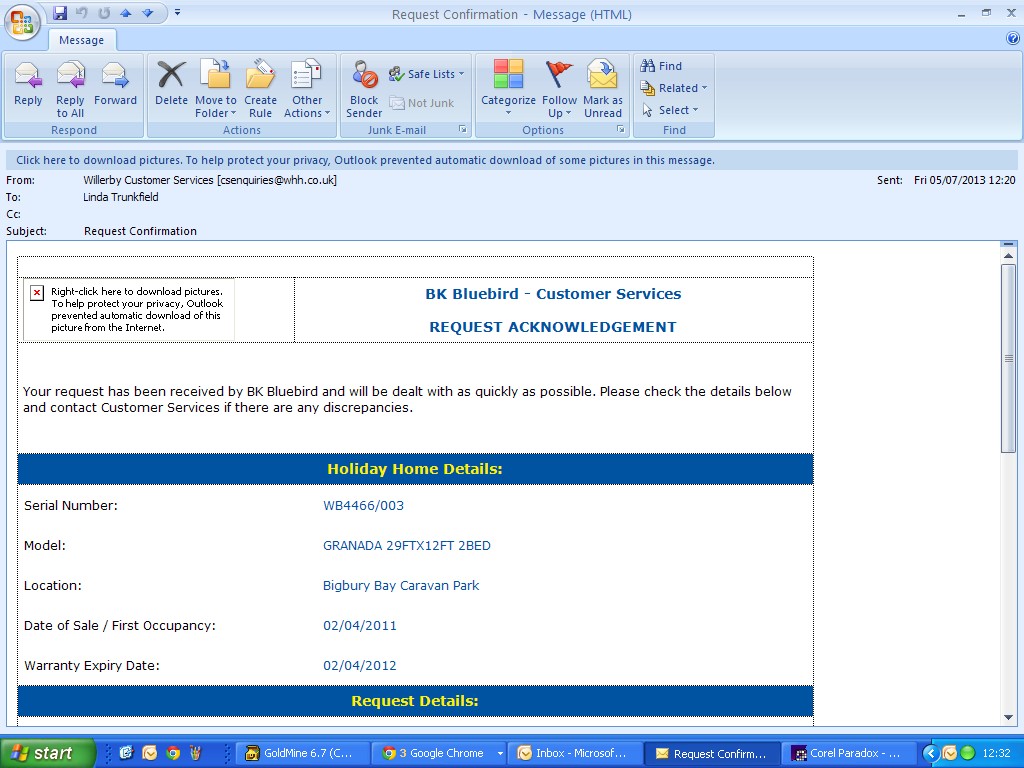Mark message as Unread
Image resolution: width=1024 pixels, height=768 pixels.
(x=603, y=89)
